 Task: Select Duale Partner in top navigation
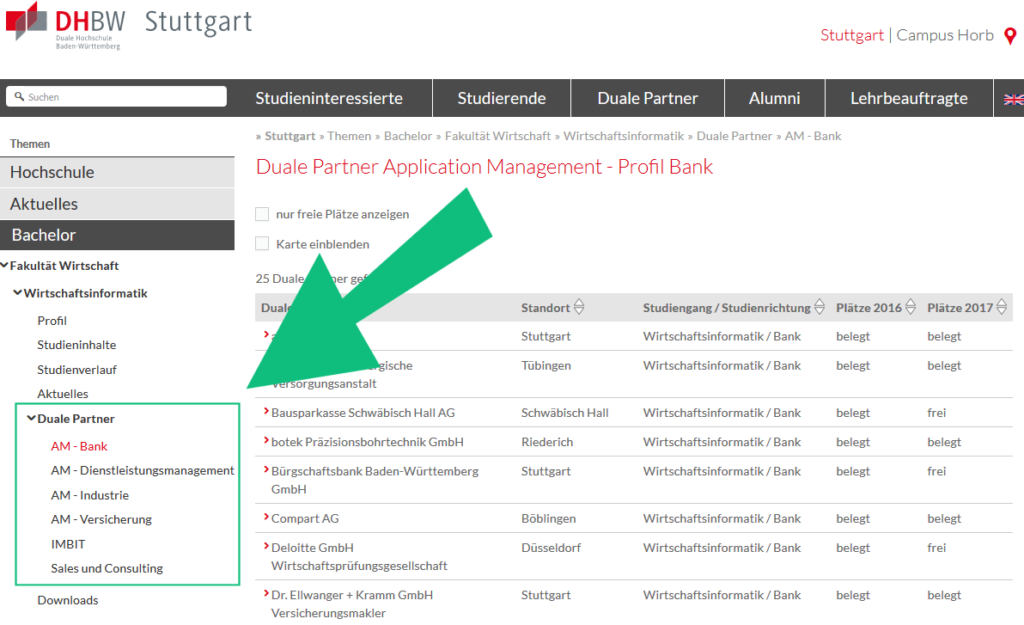pos(647,99)
